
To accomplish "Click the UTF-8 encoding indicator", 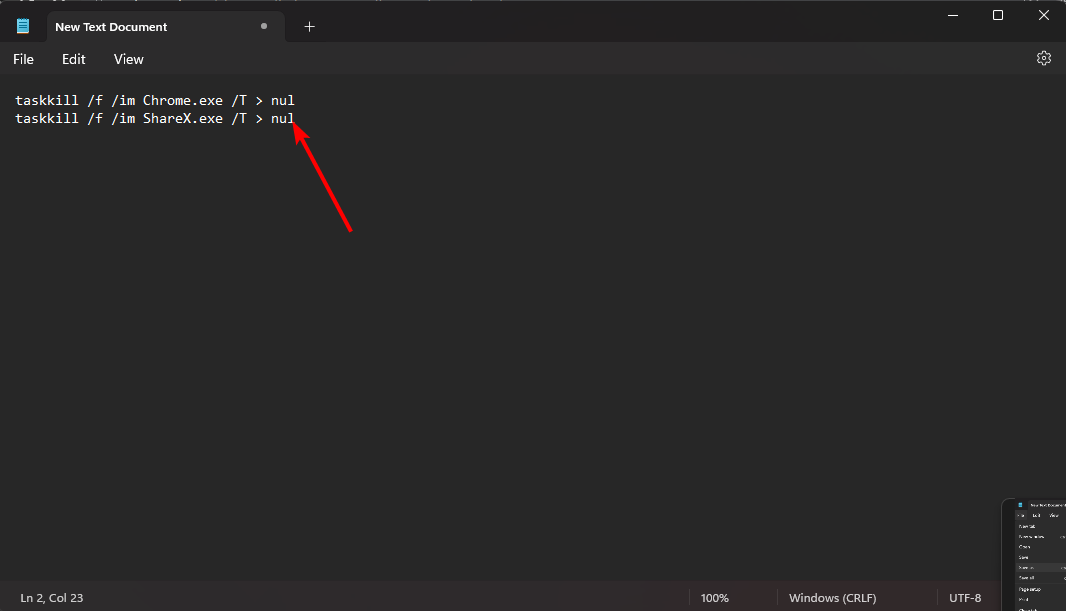I will pyautogui.click(x=965, y=598).
